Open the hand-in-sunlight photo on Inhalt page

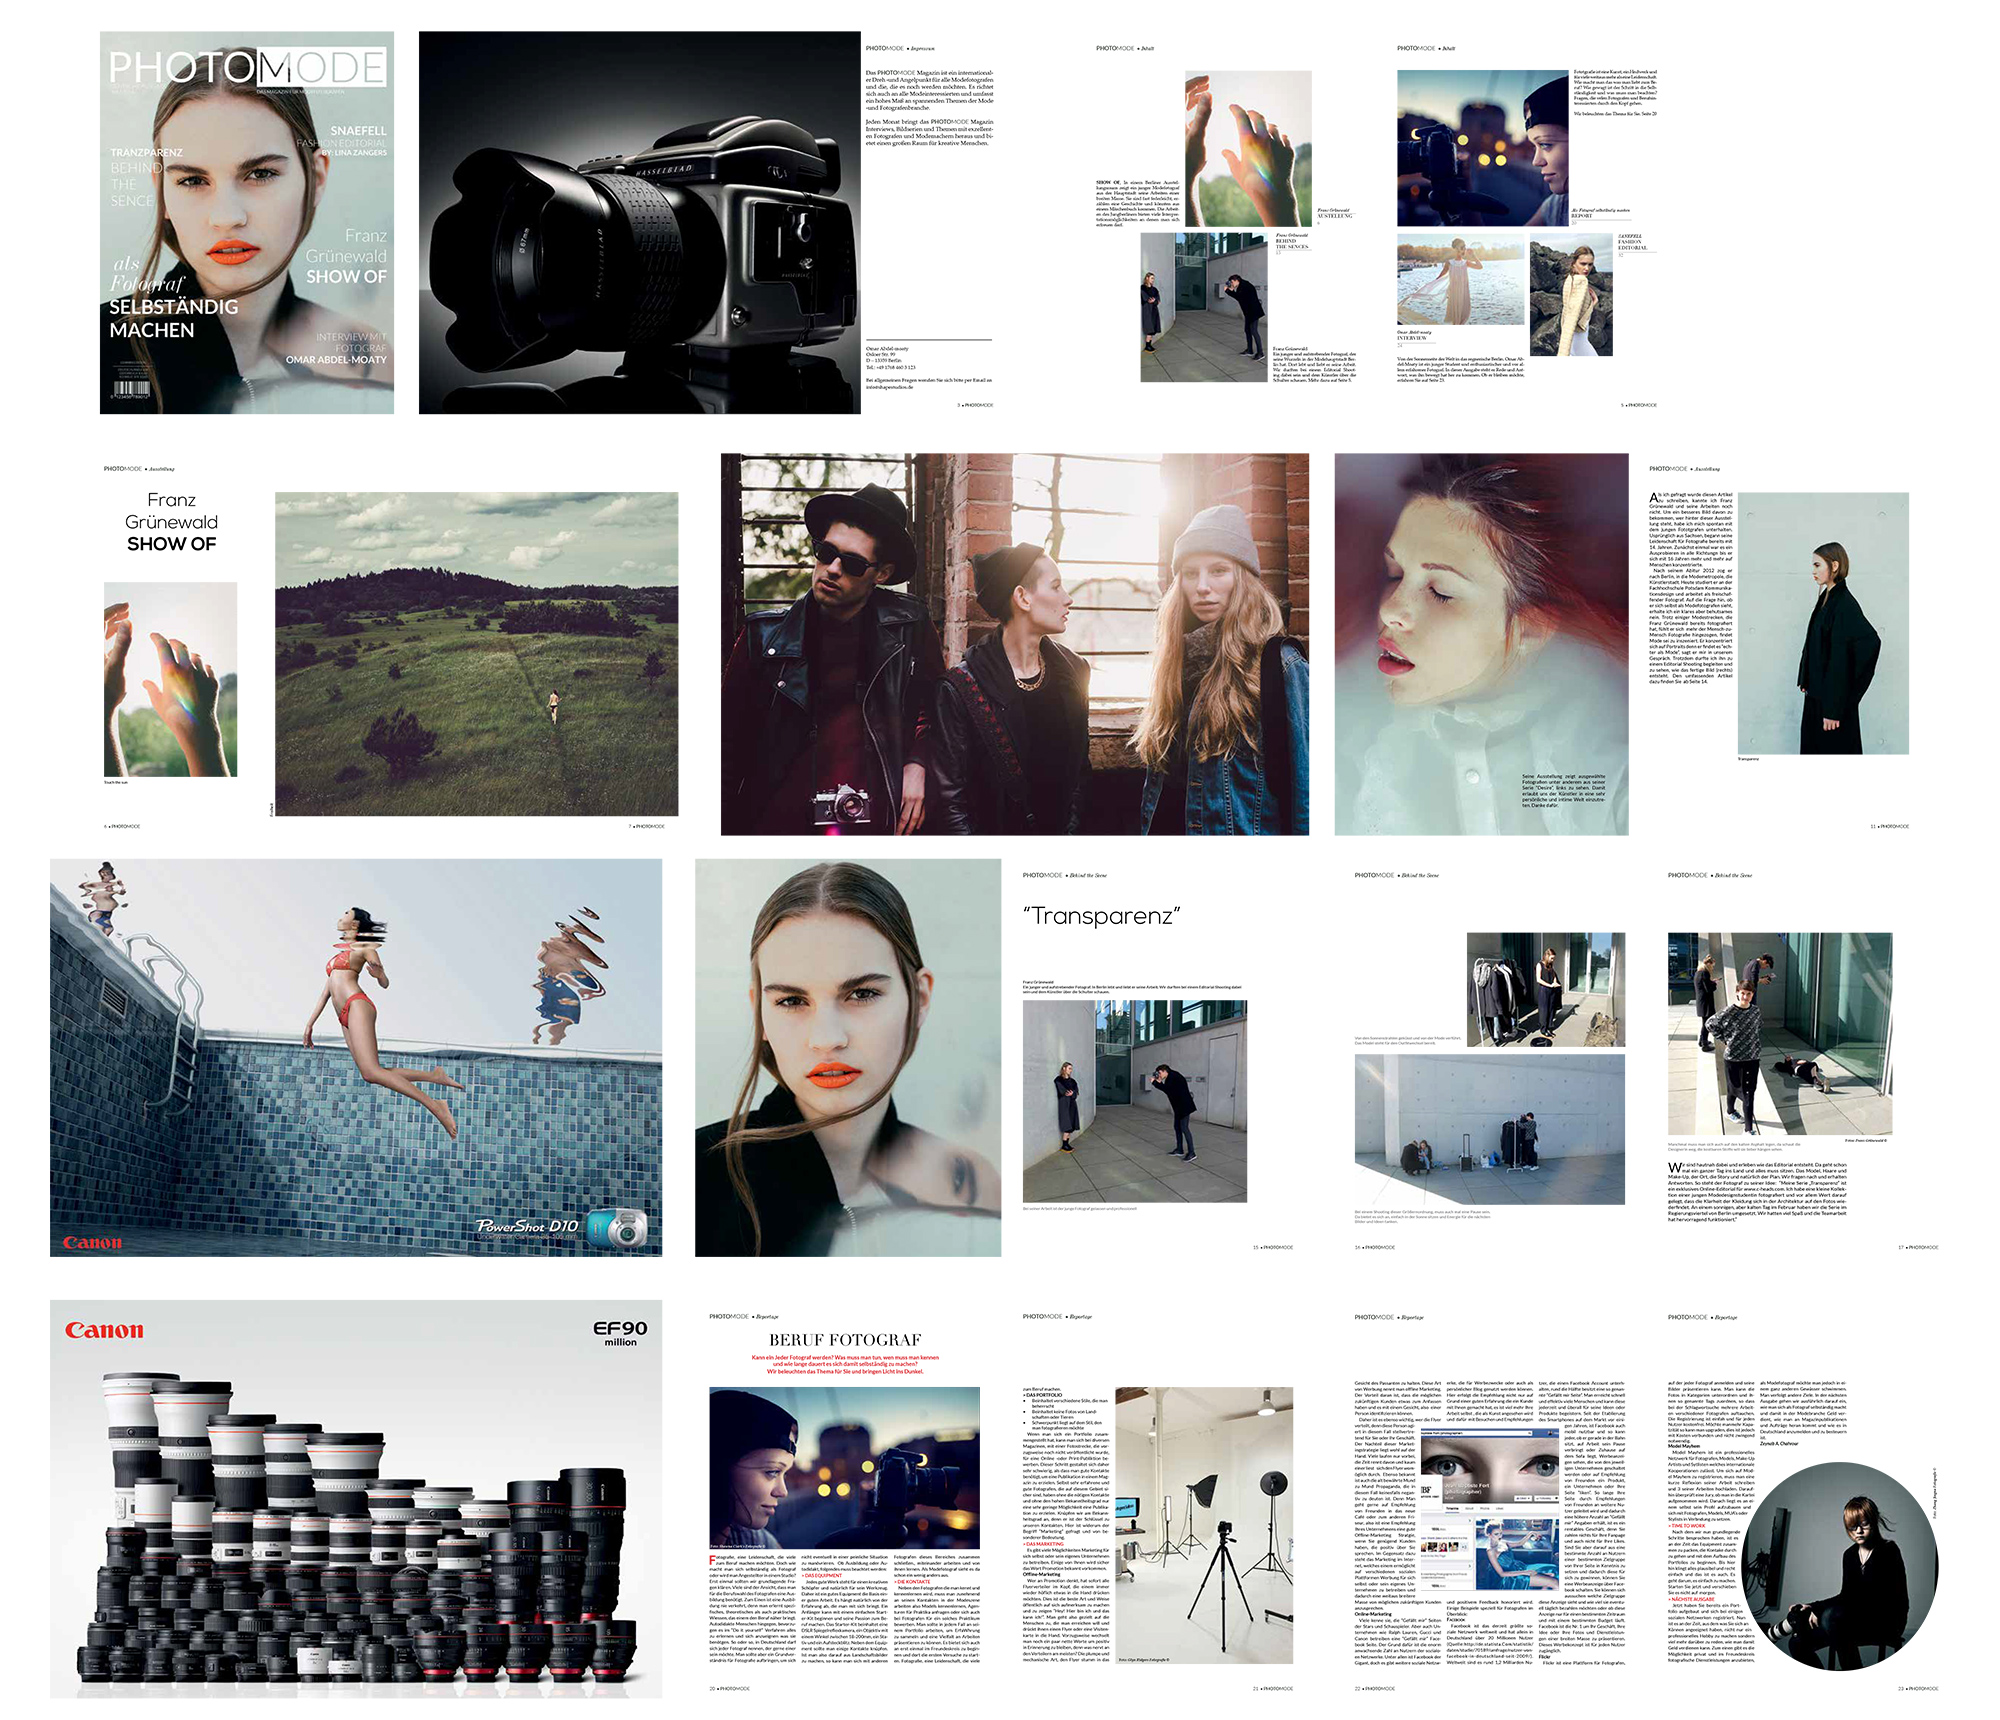point(1248,148)
